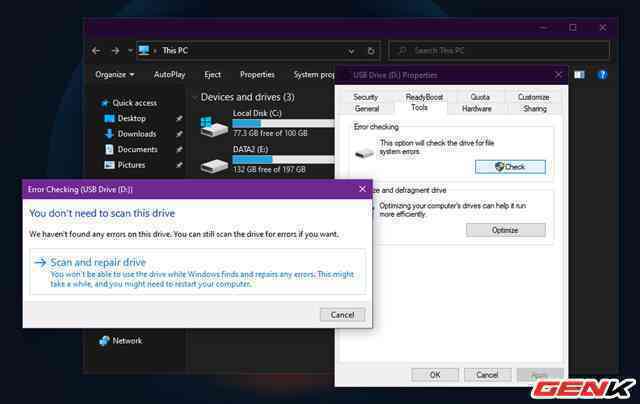640x404 pixels.
Task: Open Downloads folder in the sidebar
Action: pyautogui.click(x=137, y=134)
